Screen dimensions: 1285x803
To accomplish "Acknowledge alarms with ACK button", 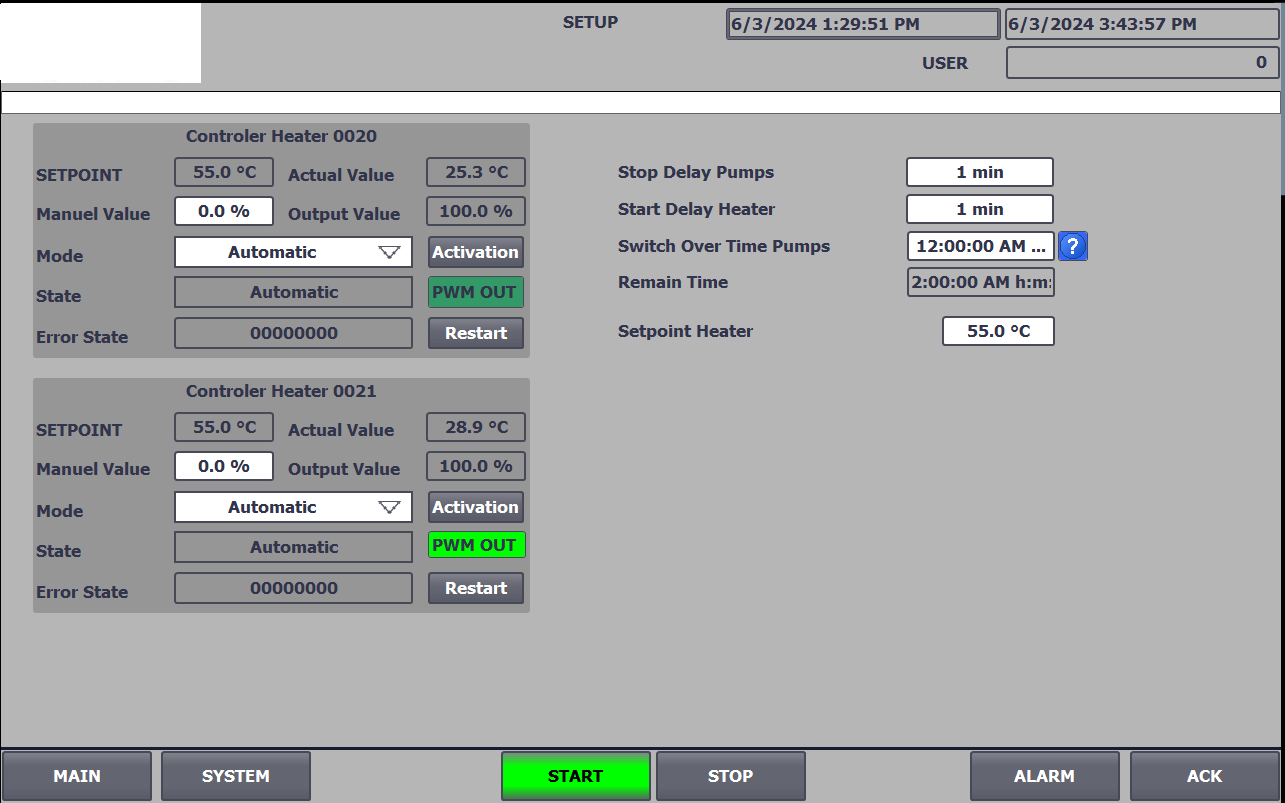I will coord(1204,776).
